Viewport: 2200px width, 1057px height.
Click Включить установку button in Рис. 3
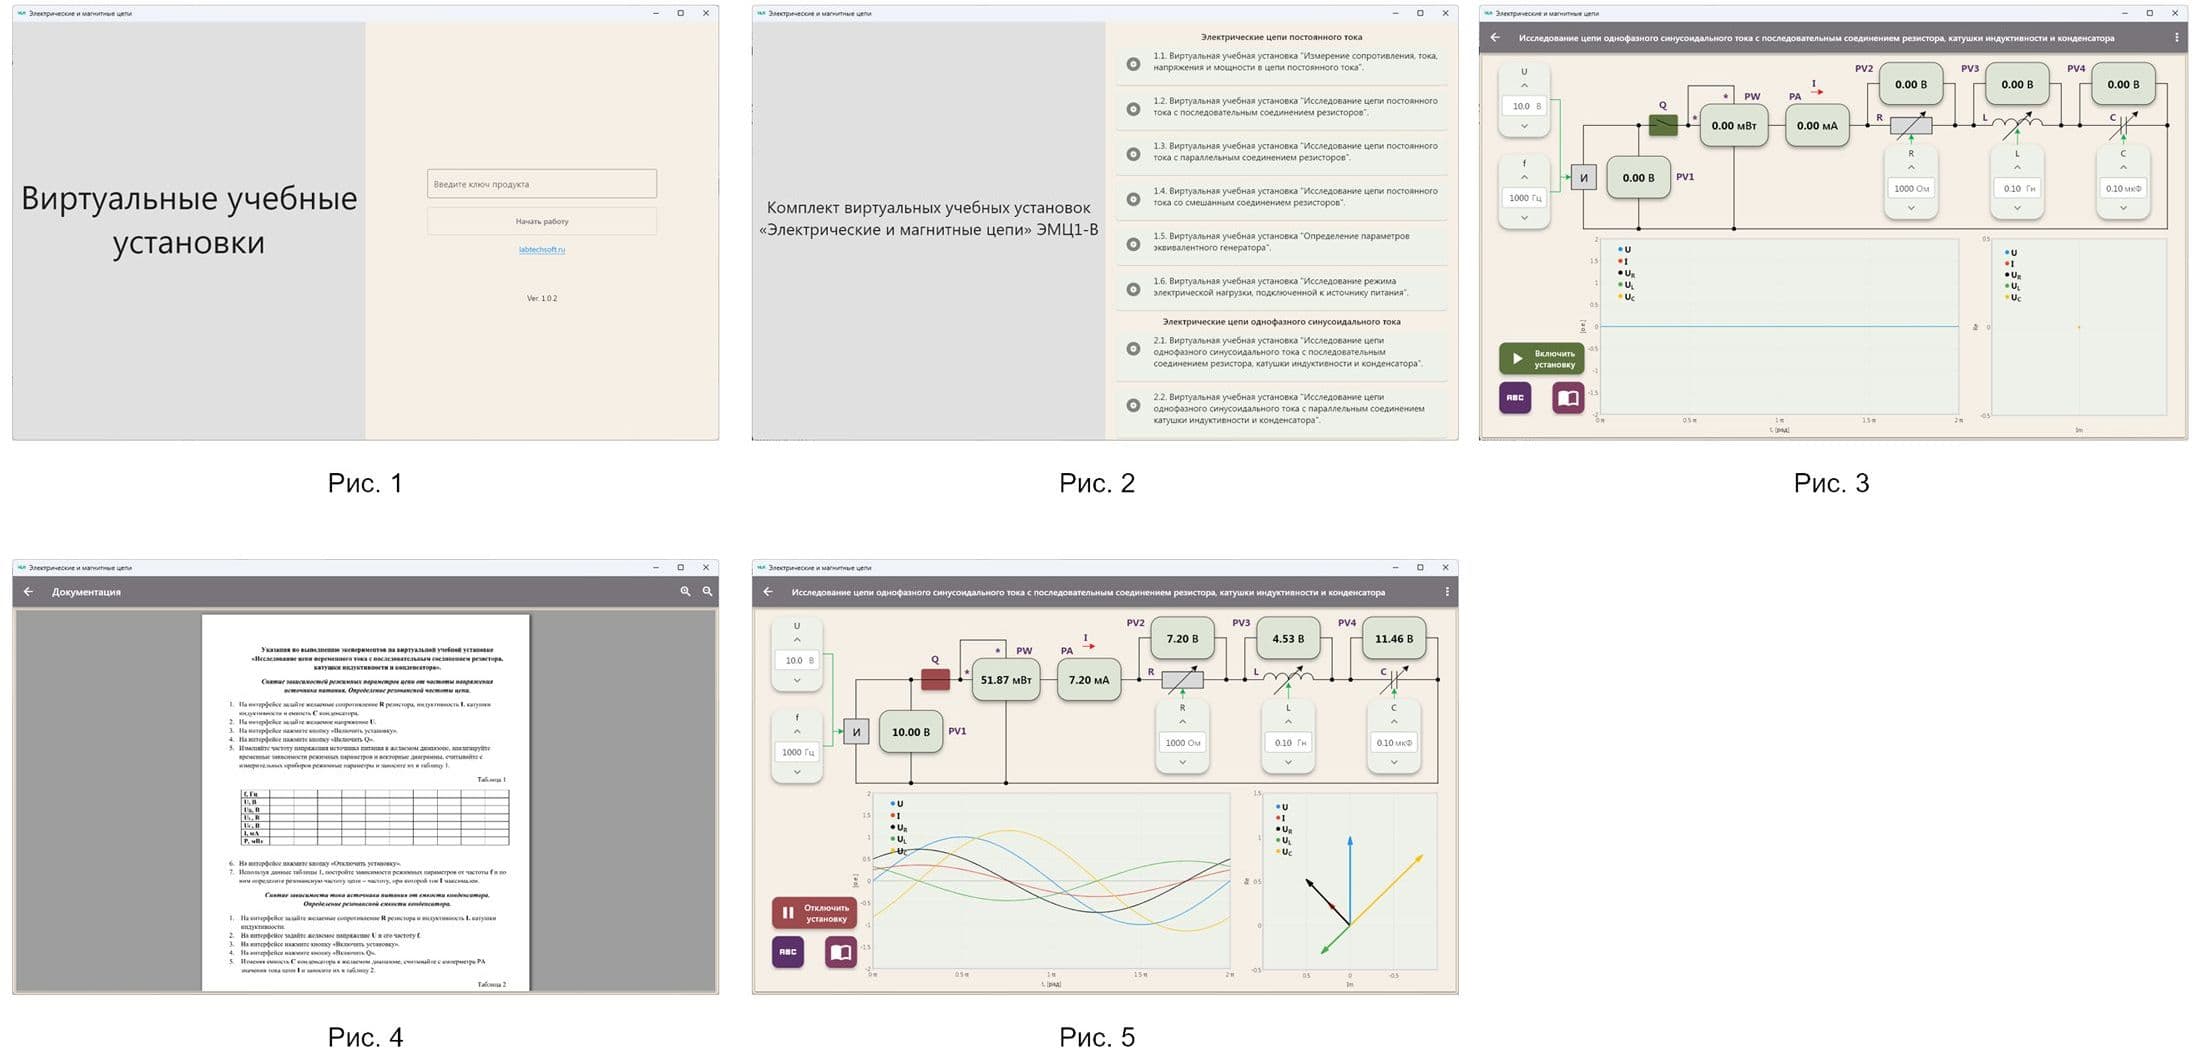coord(1541,359)
